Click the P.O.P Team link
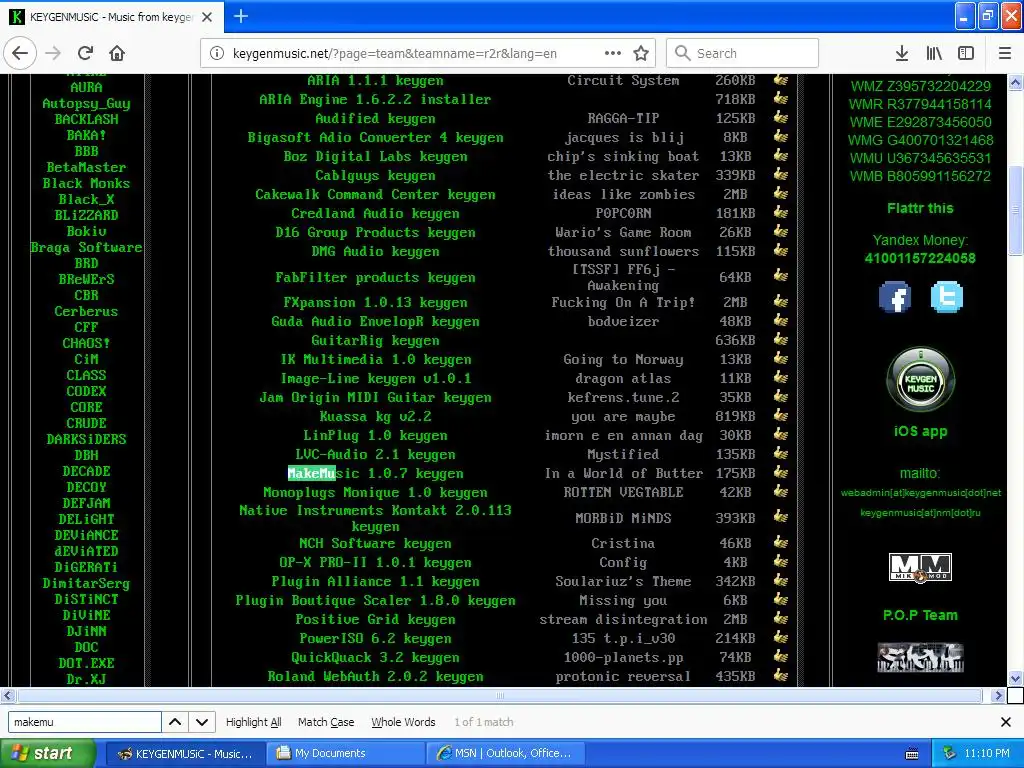This screenshot has height=768, width=1024. click(920, 615)
